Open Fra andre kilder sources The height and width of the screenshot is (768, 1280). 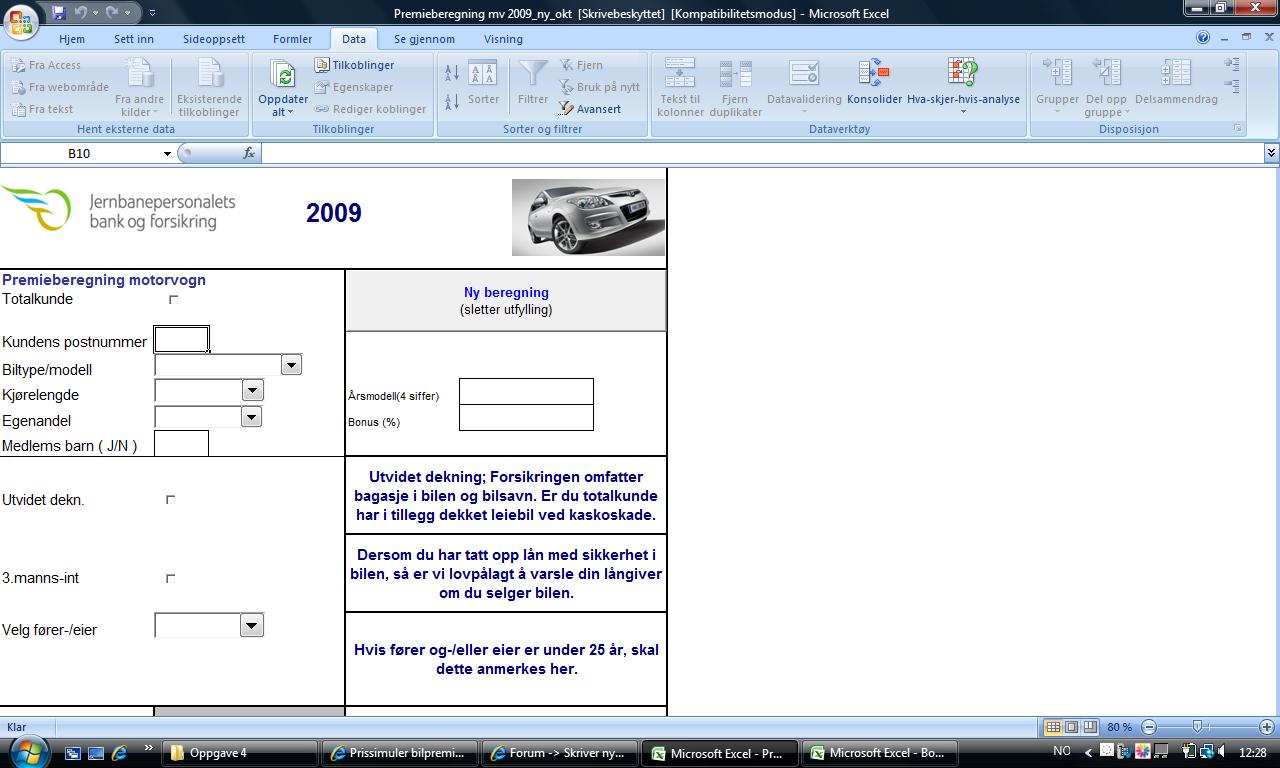[x=139, y=87]
